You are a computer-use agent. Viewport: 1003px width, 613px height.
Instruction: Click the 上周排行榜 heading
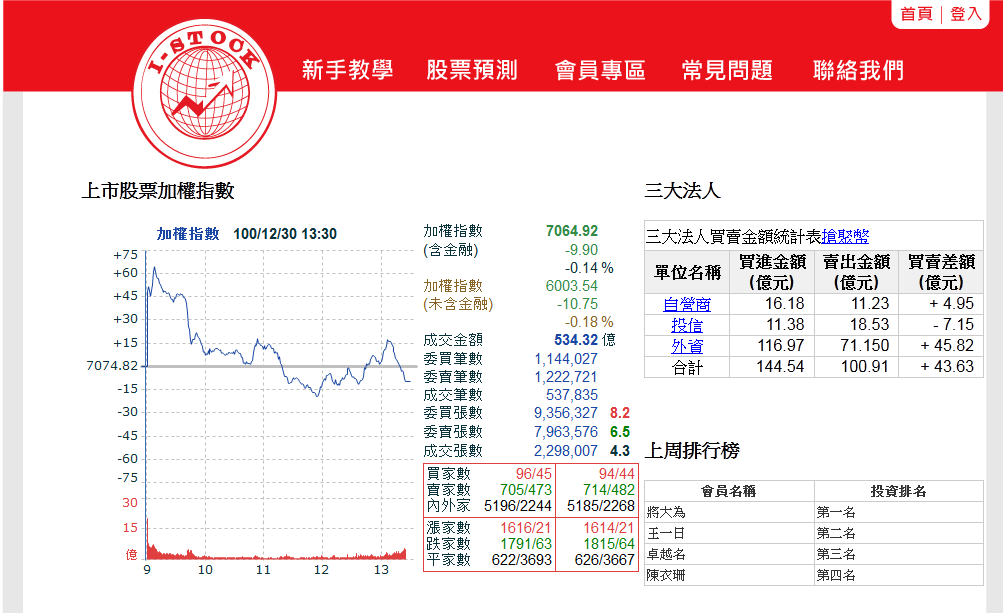[x=692, y=451]
